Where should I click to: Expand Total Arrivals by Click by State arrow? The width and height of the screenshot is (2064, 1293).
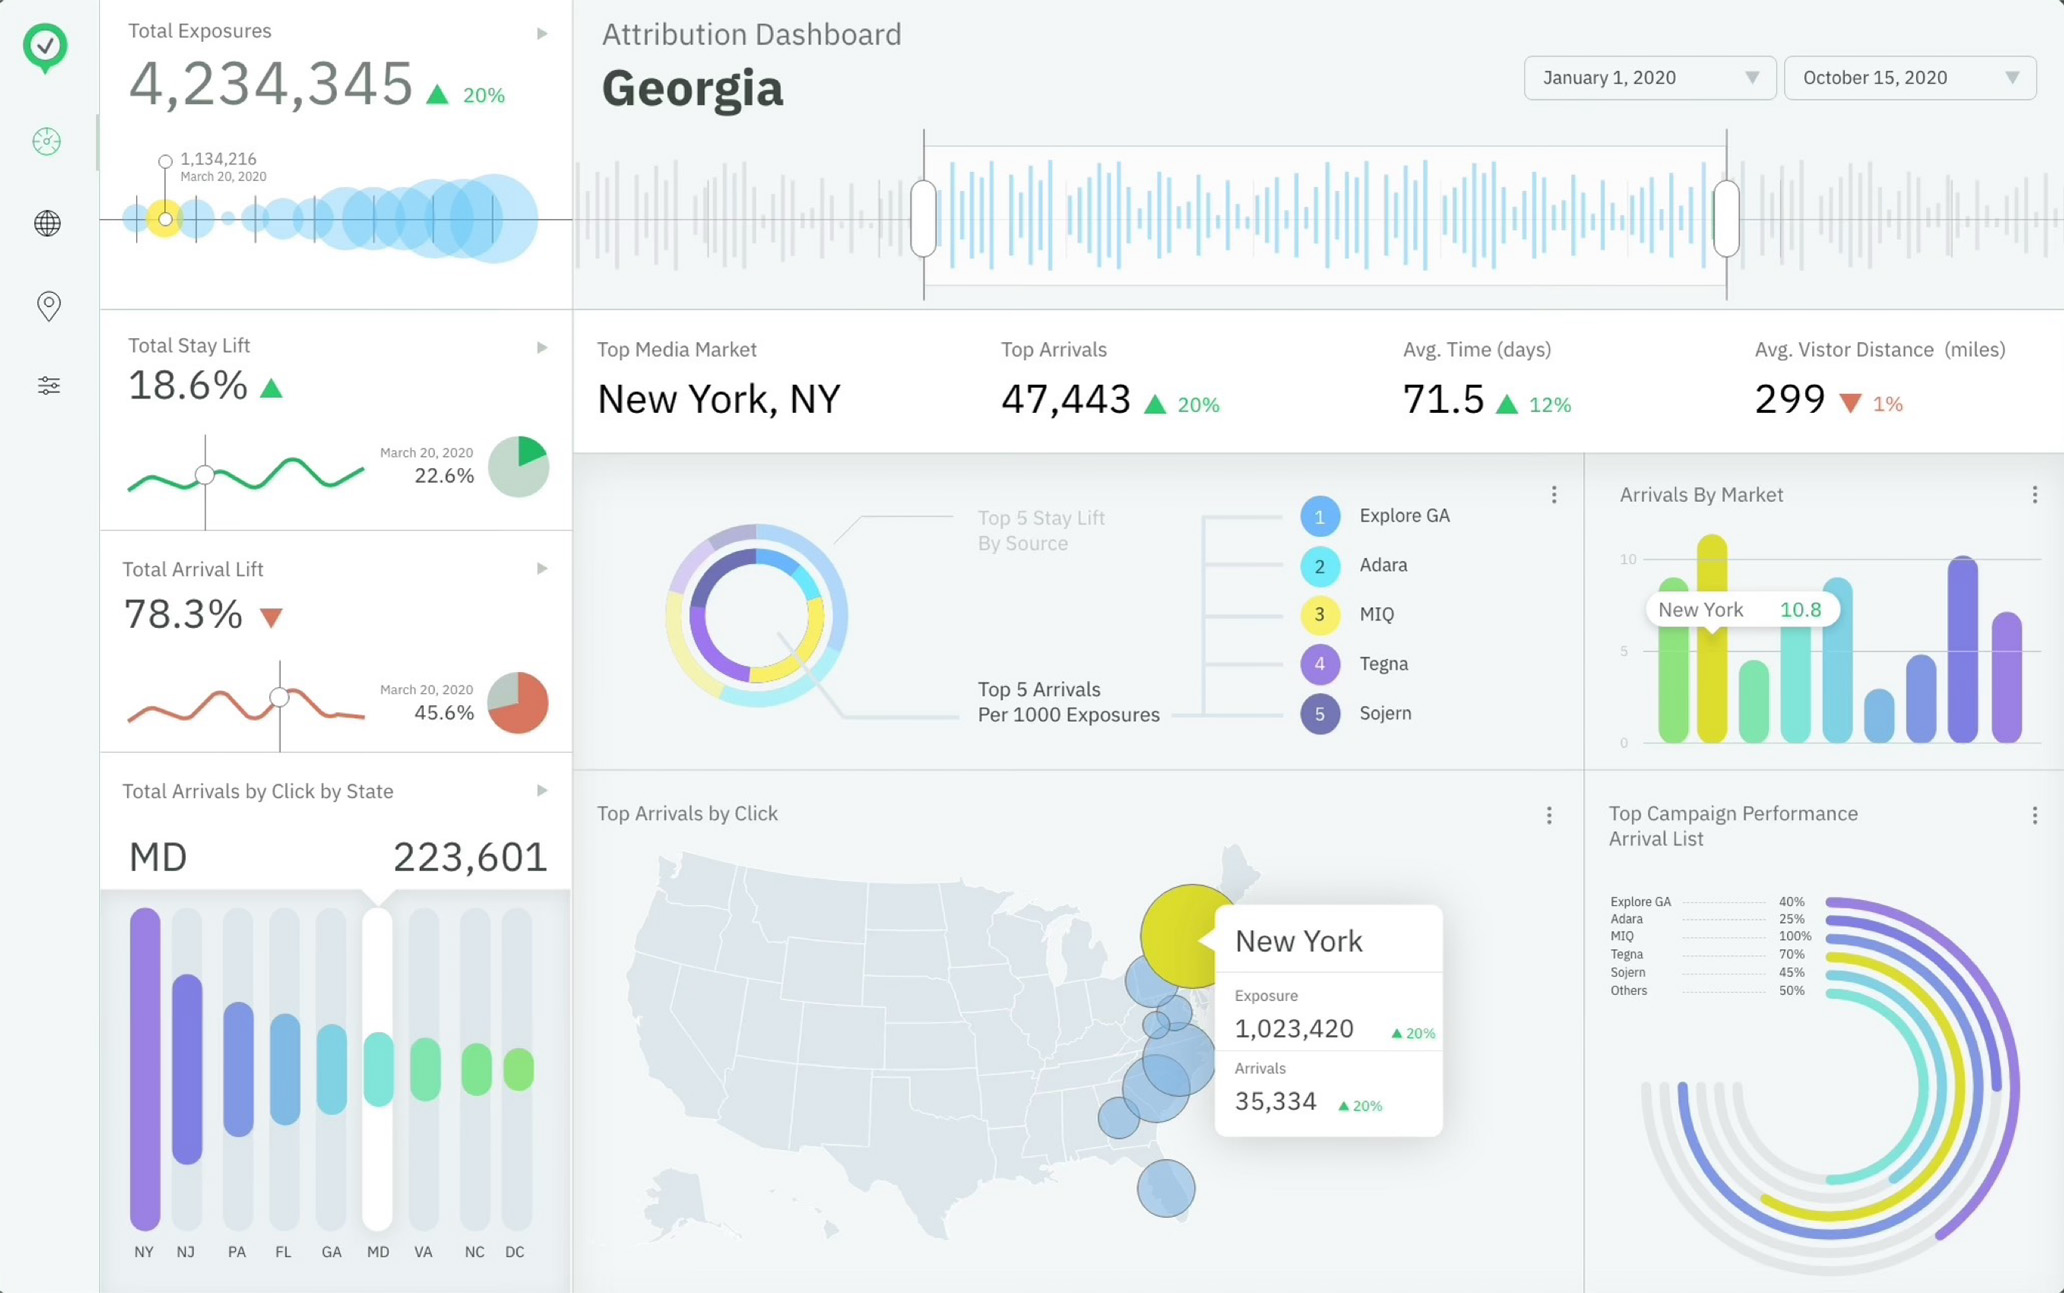(542, 791)
